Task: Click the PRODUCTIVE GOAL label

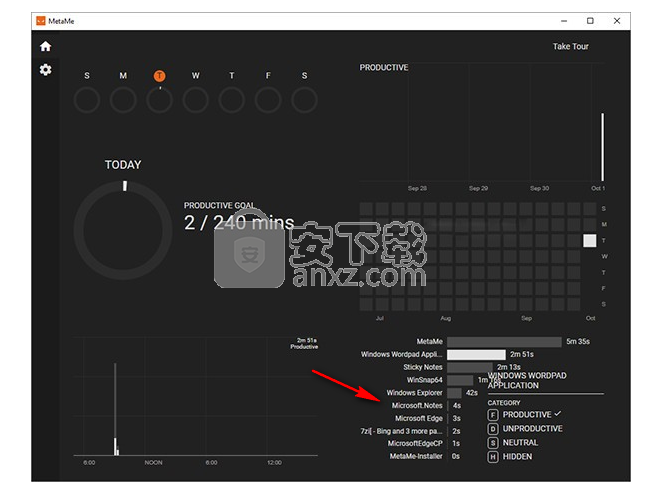Action: click(x=219, y=205)
